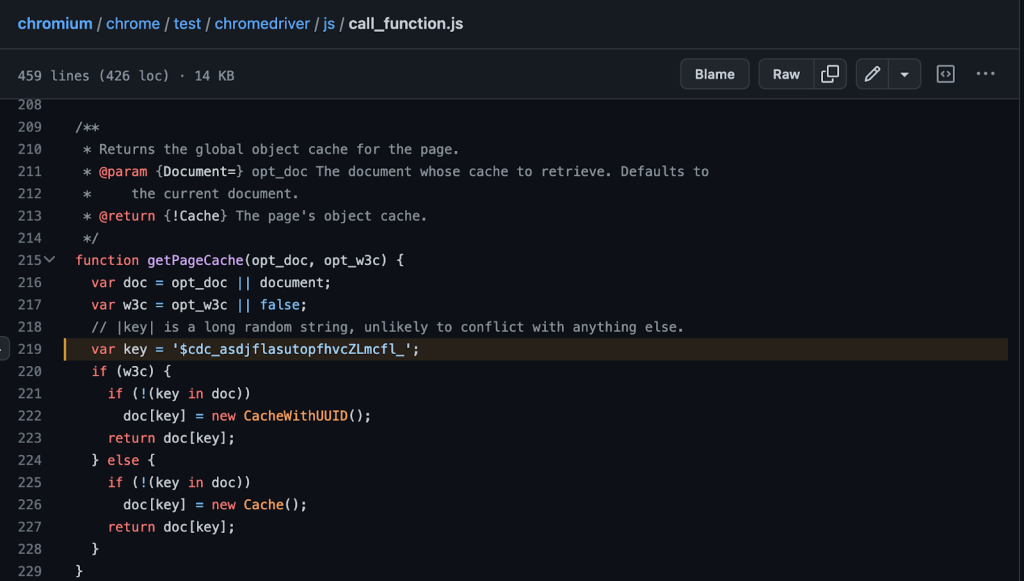Click the Blame button
The image size is (1024, 581).
coord(714,73)
